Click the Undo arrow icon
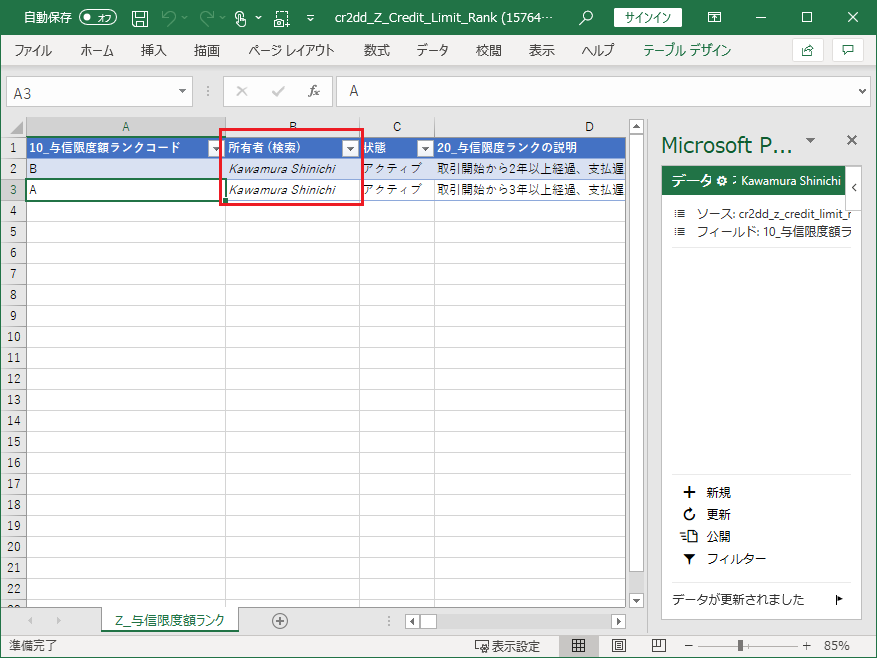 pos(168,18)
